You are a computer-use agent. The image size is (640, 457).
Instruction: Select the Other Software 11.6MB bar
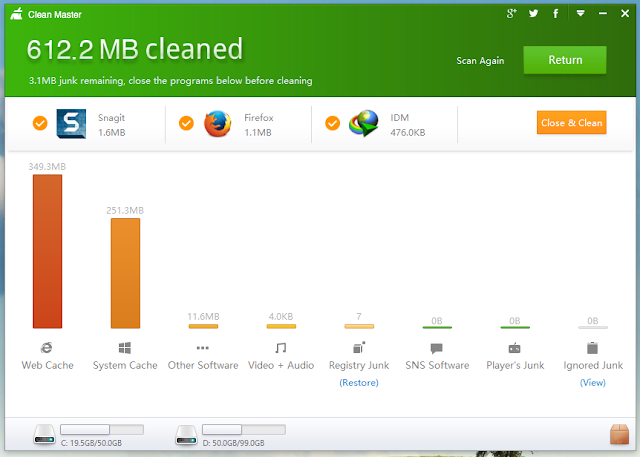pyautogui.click(x=203, y=326)
